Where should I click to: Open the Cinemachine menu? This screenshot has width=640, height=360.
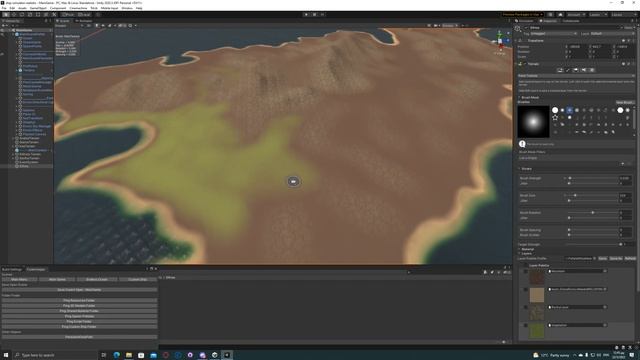[78, 8]
